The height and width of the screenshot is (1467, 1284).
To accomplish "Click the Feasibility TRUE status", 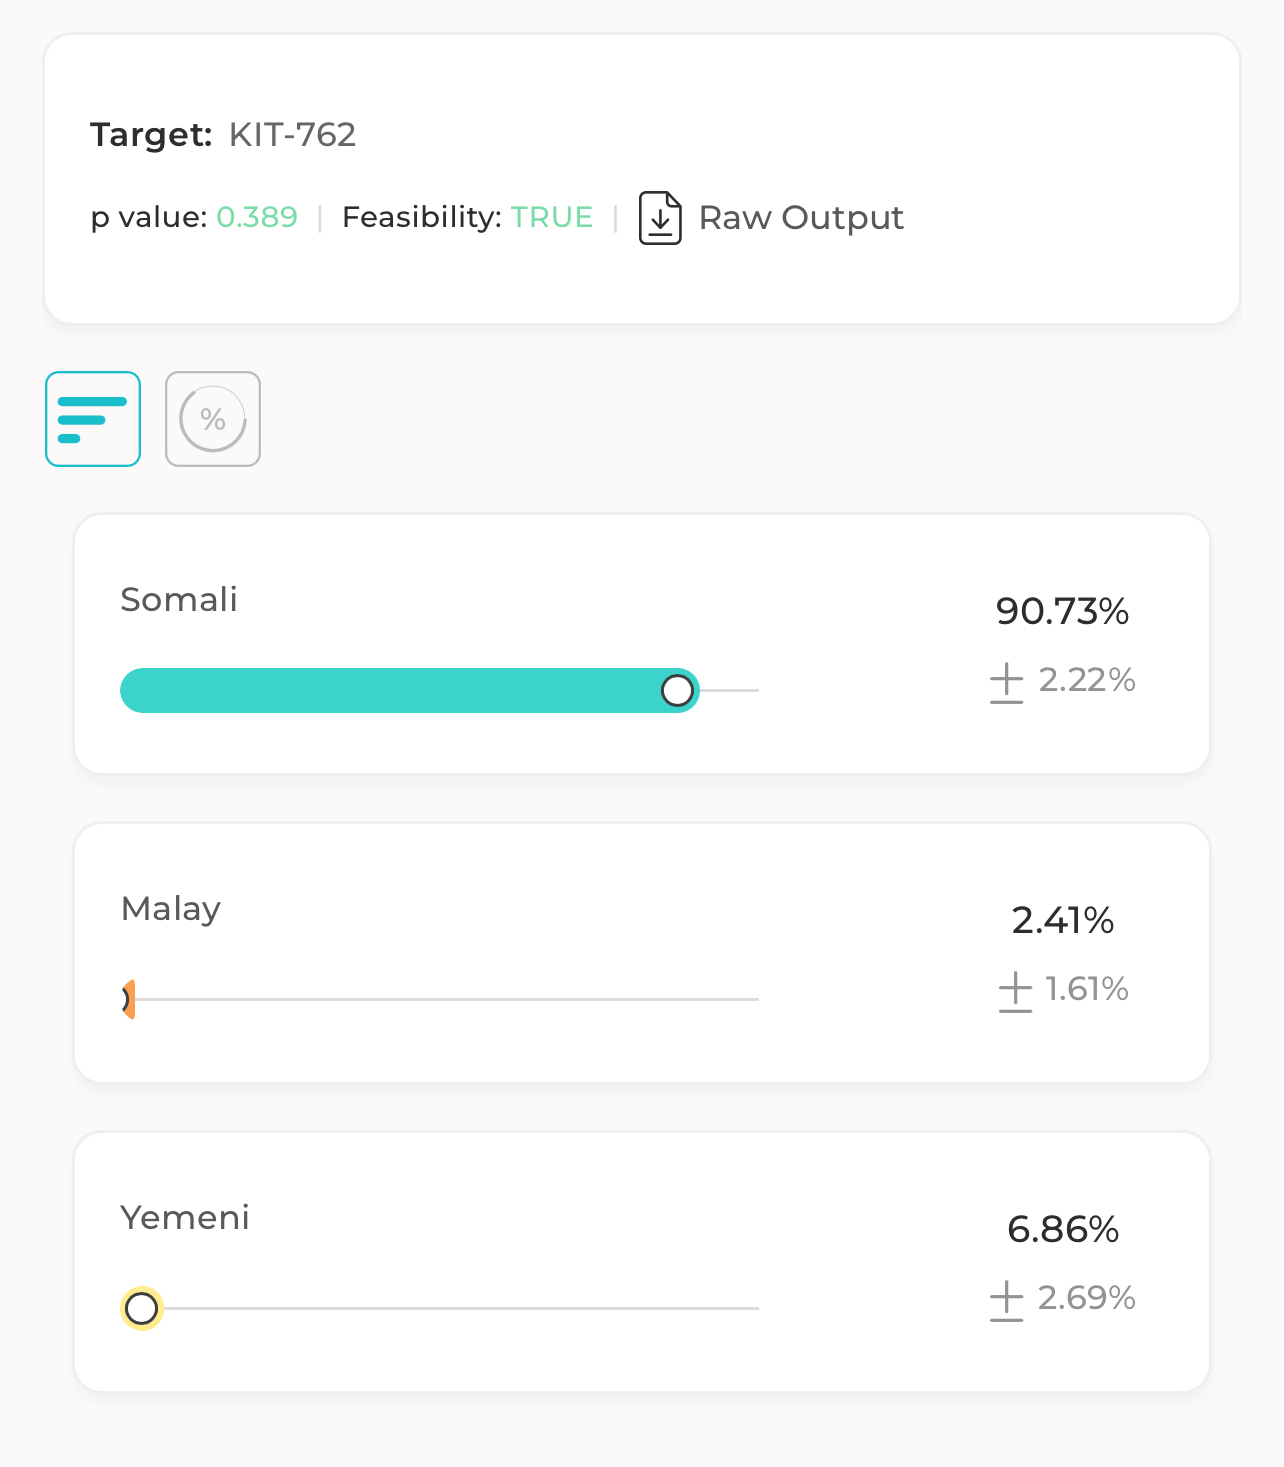I will 551,217.
